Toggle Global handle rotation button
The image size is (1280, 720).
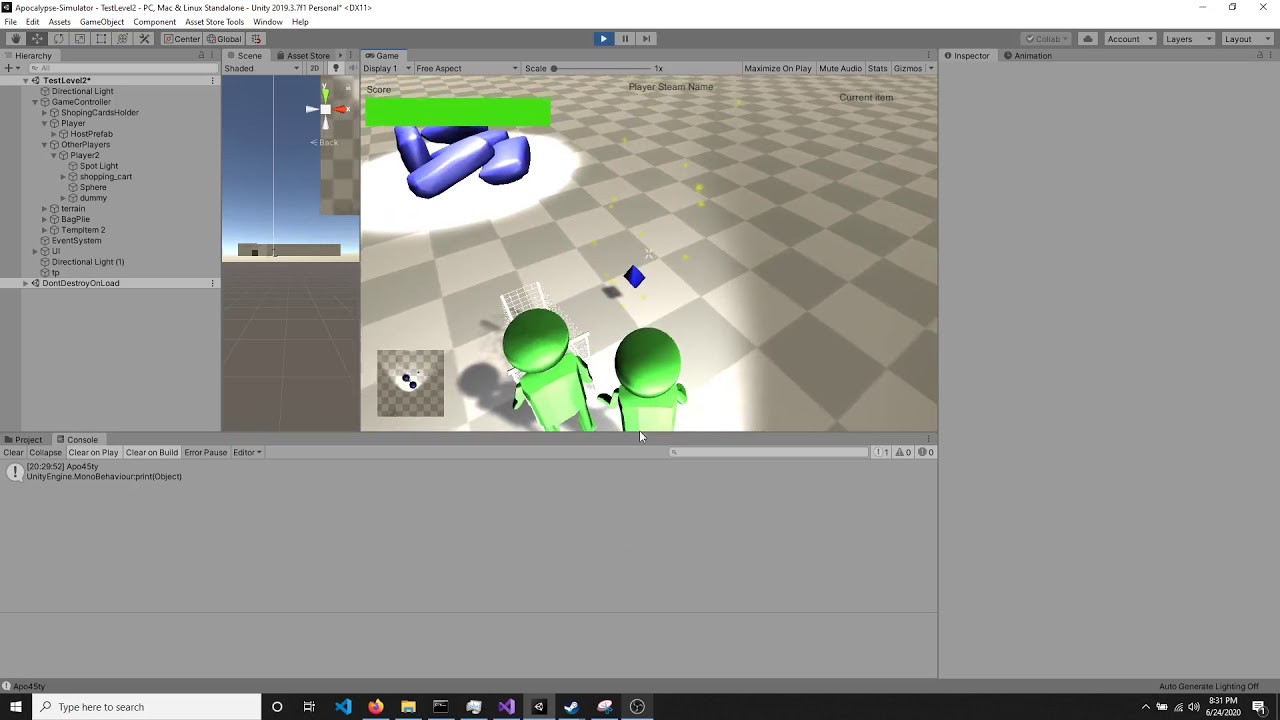tap(224, 39)
